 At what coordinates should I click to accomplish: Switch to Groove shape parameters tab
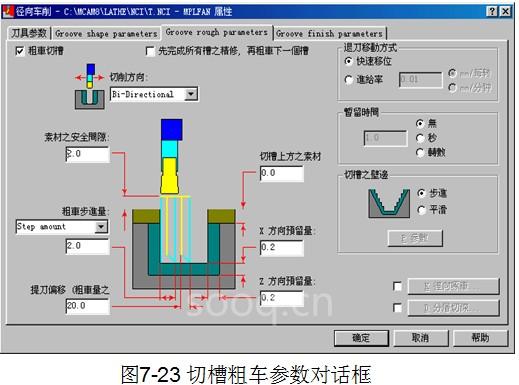[106, 34]
